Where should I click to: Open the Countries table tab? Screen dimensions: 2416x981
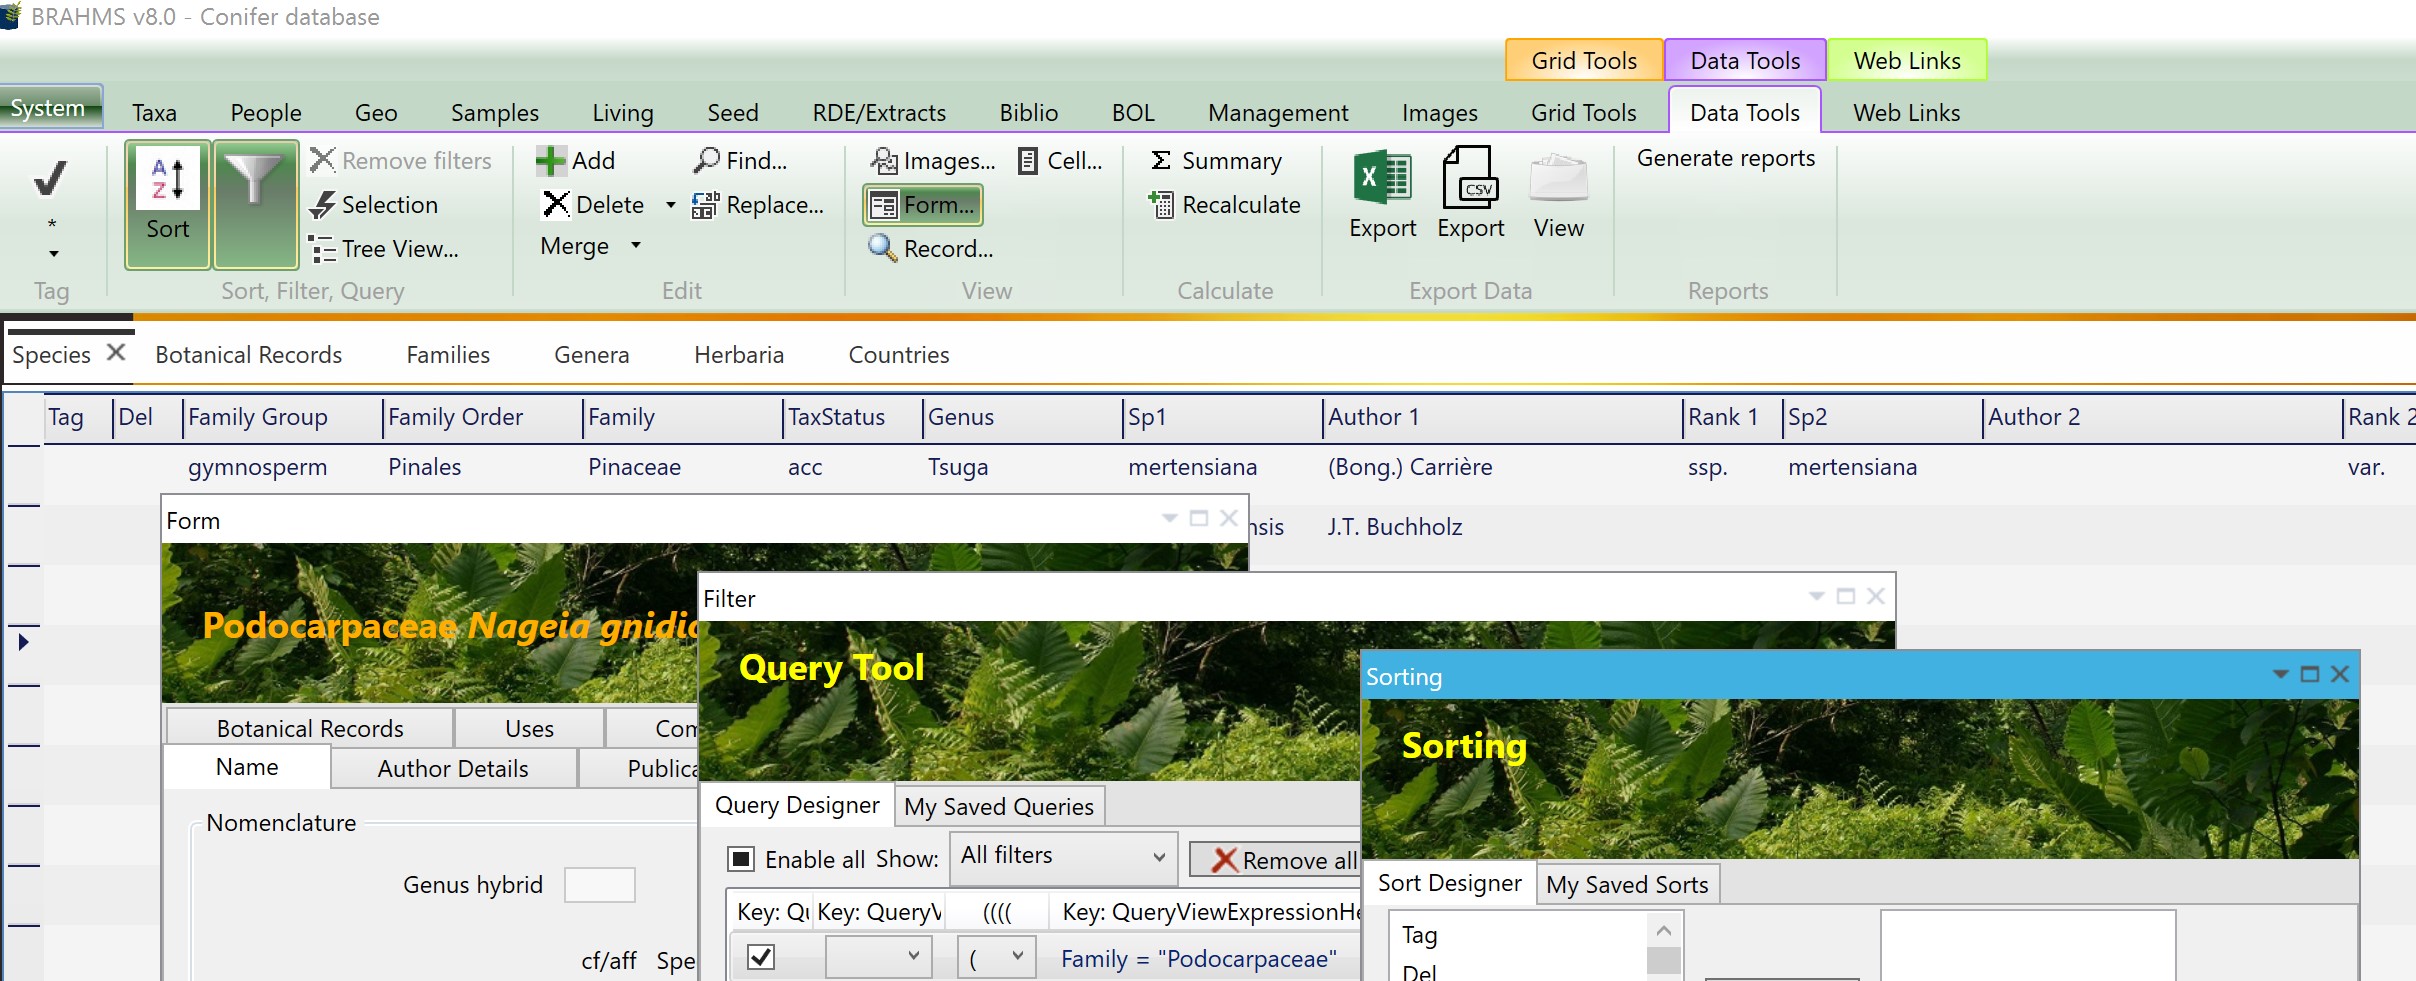click(x=899, y=355)
